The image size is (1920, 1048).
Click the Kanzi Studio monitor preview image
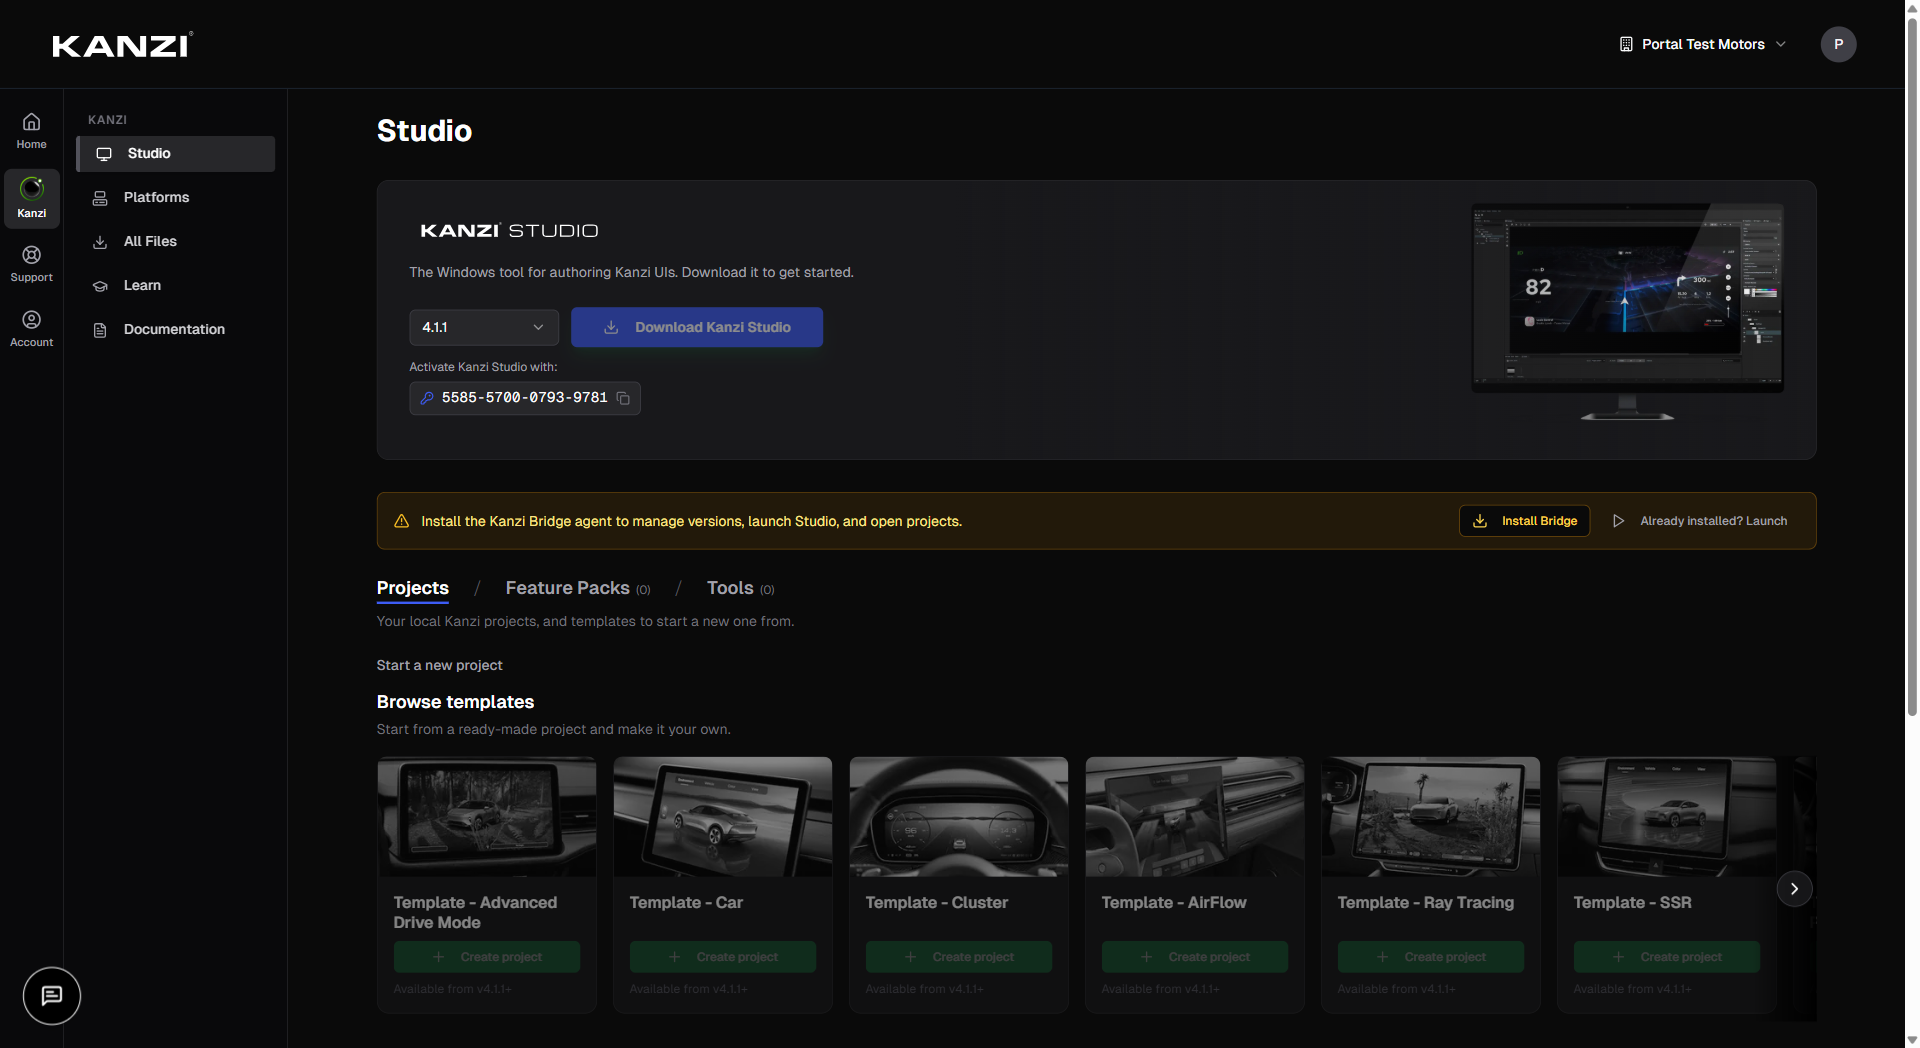tap(1627, 311)
